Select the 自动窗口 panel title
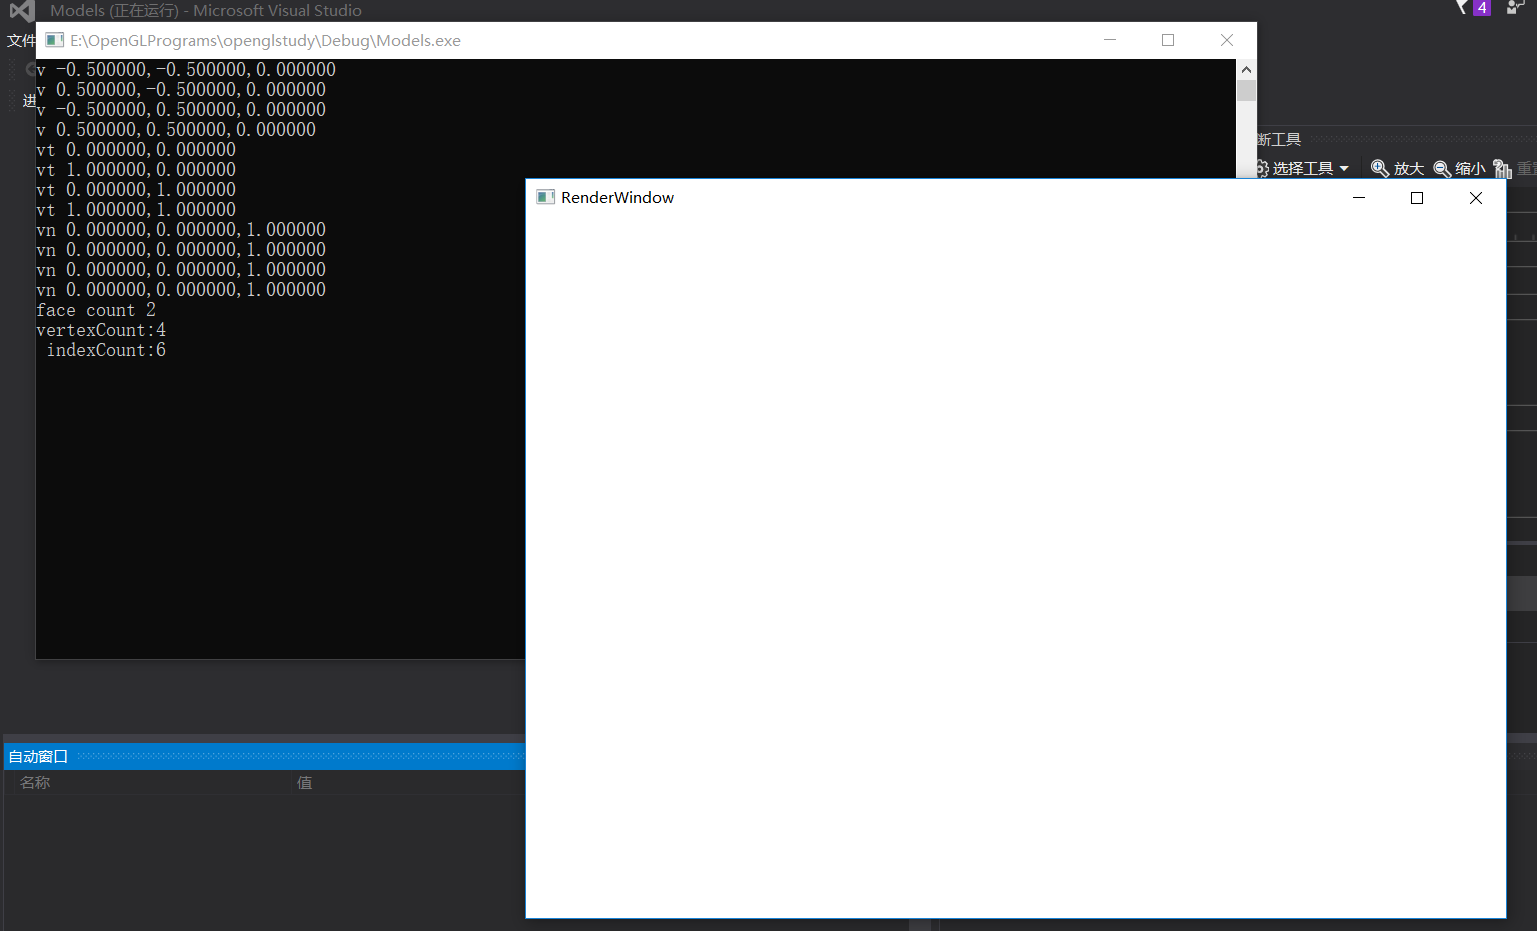Image resolution: width=1537 pixels, height=931 pixels. click(x=38, y=757)
